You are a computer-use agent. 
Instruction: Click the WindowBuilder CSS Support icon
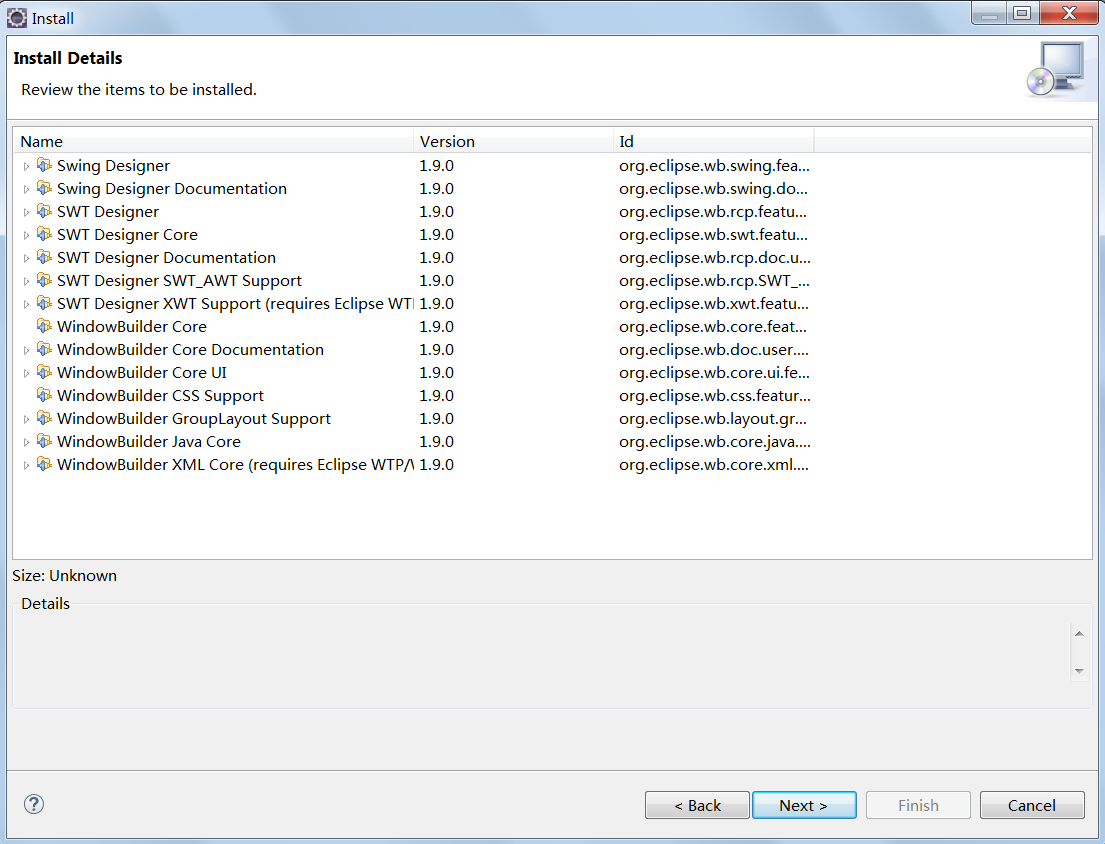tap(44, 395)
